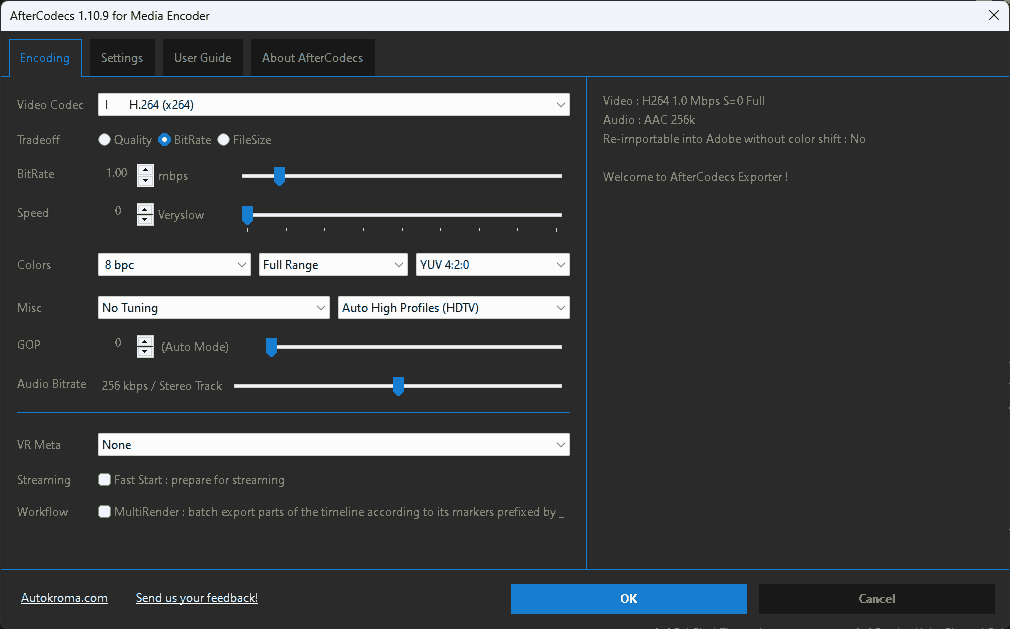Click the GOP value 0 field
1010x629 pixels.
pos(118,343)
